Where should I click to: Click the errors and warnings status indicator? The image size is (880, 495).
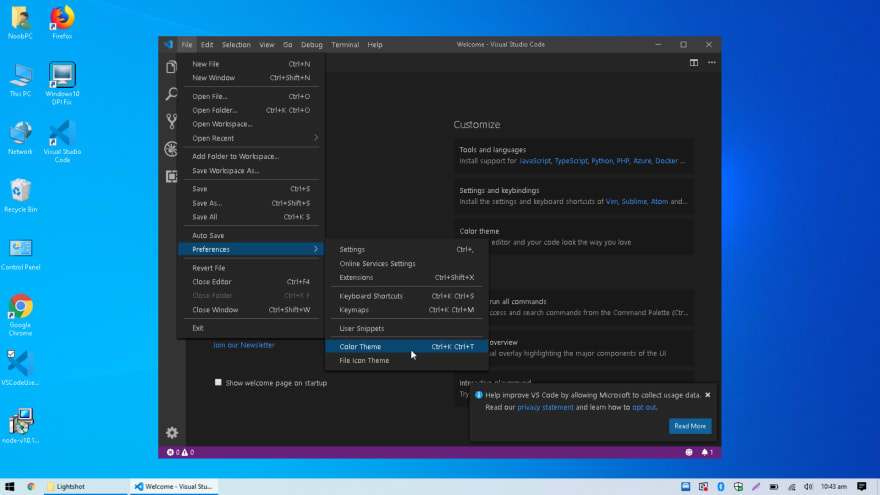[180, 452]
